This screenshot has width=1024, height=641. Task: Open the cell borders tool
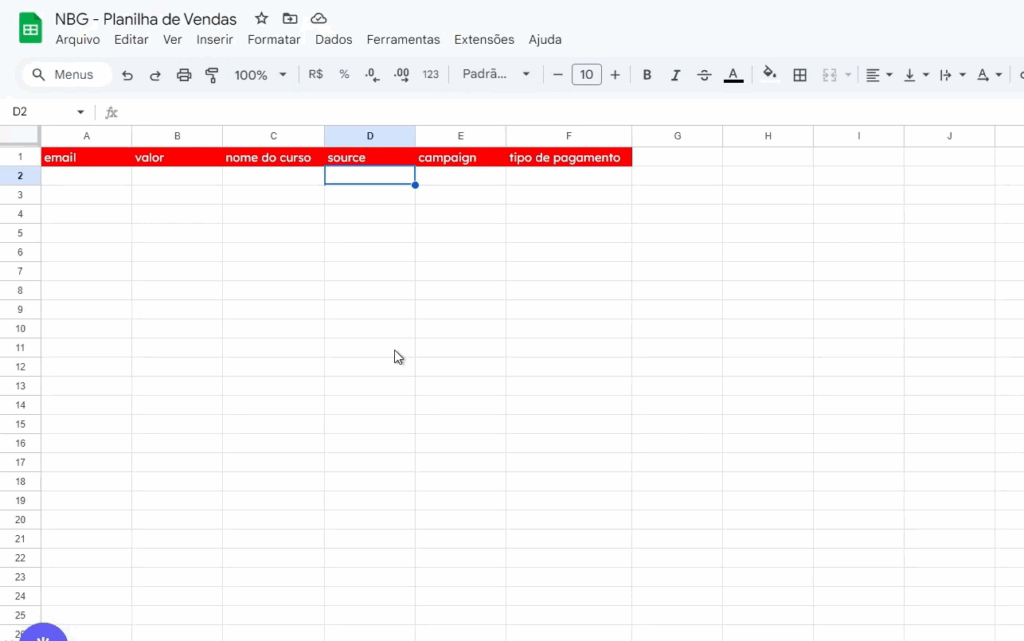click(x=800, y=75)
